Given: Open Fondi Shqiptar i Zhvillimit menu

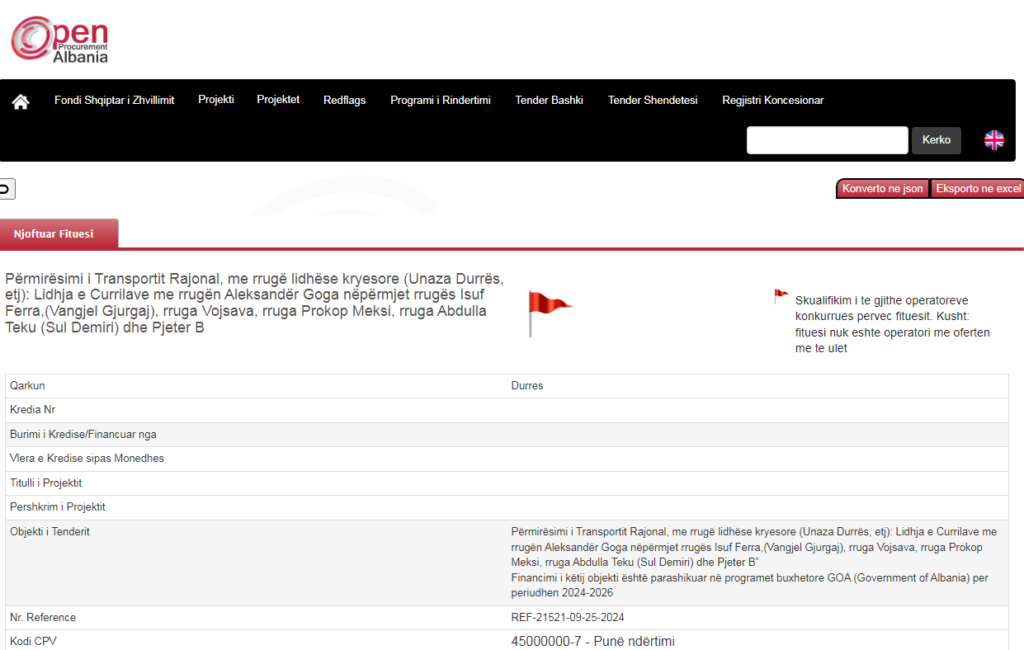Looking at the screenshot, I should click(x=114, y=100).
